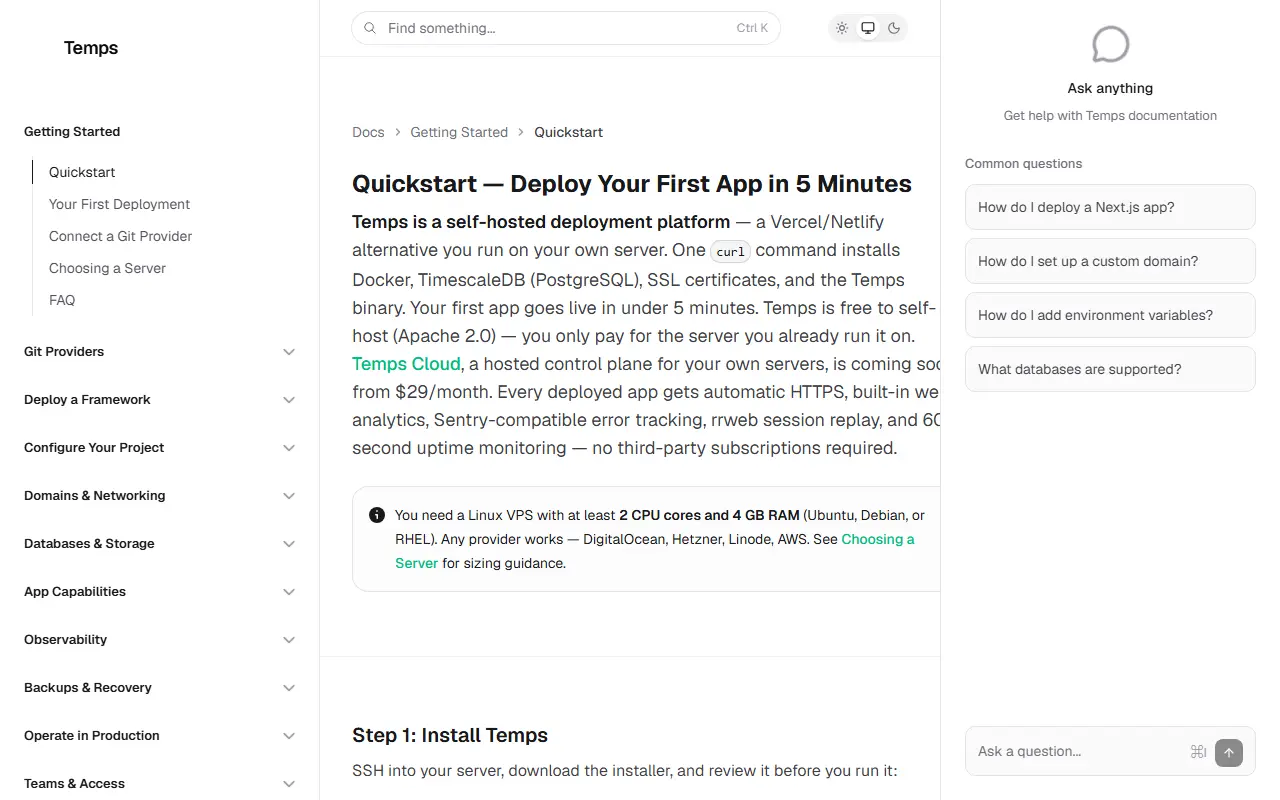Screen dimensions: 1280x800
Task: Expand the Backups & Recovery section
Action: click(x=160, y=688)
